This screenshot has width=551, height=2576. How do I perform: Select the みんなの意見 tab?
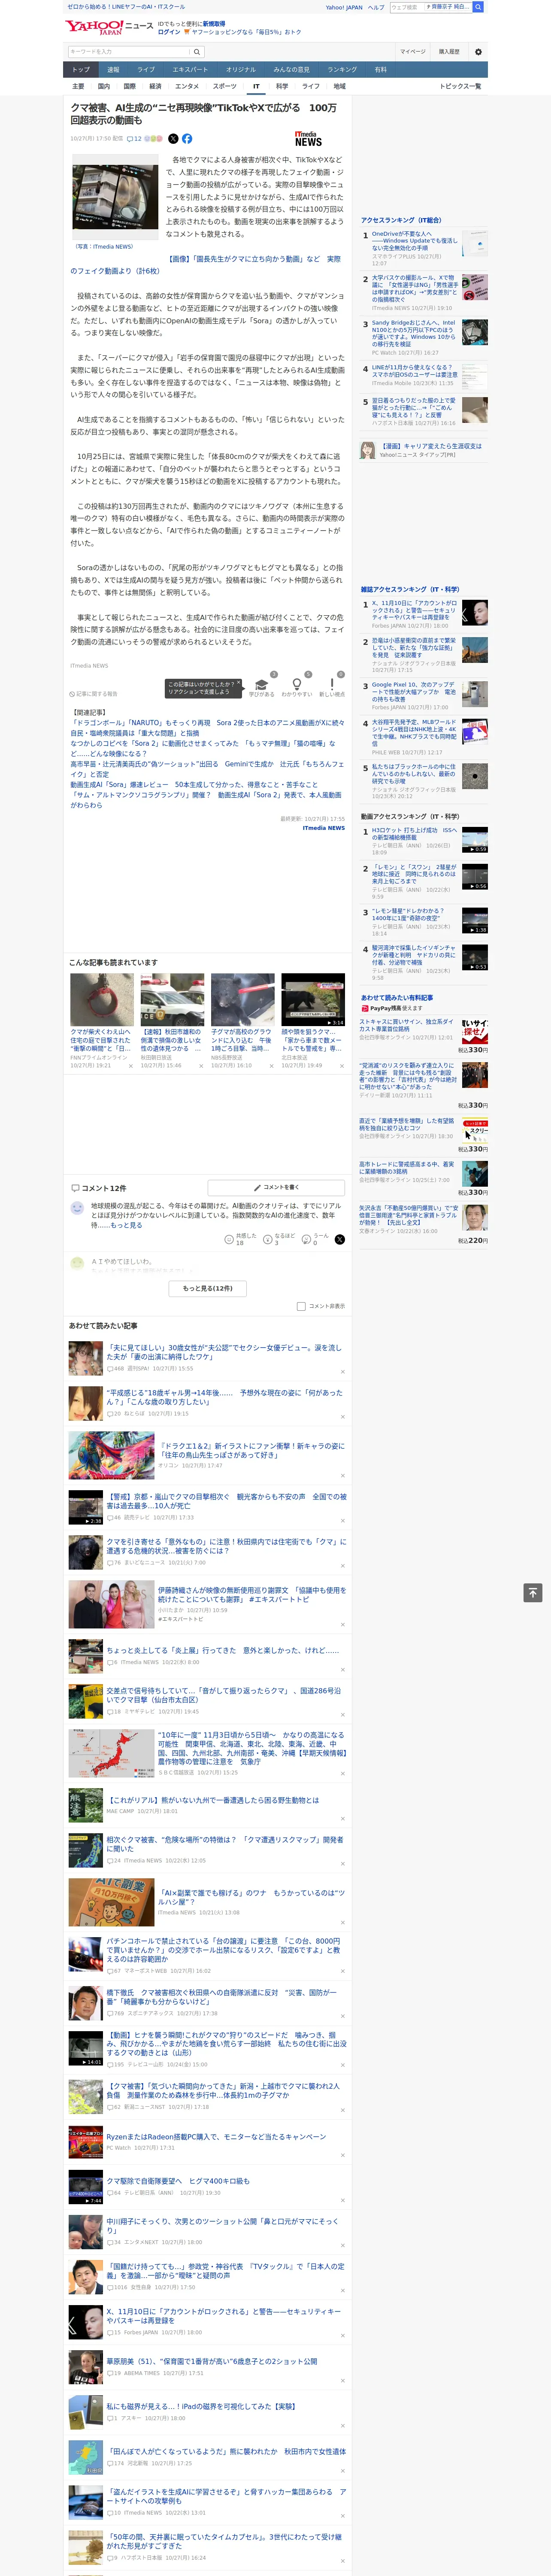point(291,70)
